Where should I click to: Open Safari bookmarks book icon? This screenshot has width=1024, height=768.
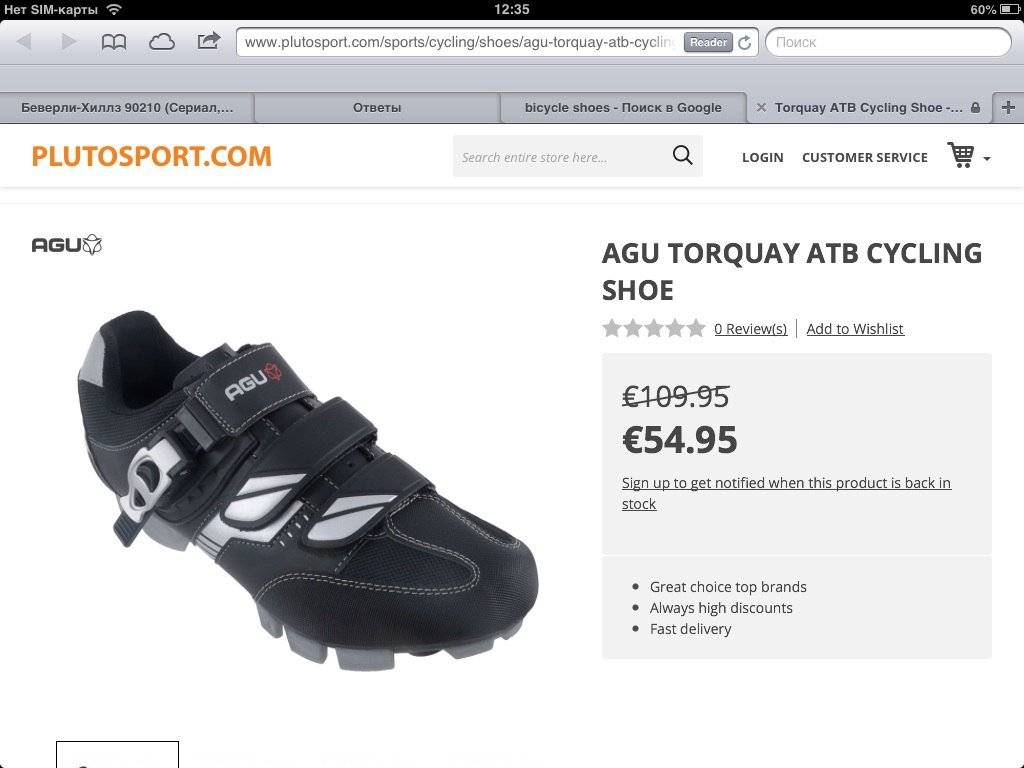click(x=114, y=42)
